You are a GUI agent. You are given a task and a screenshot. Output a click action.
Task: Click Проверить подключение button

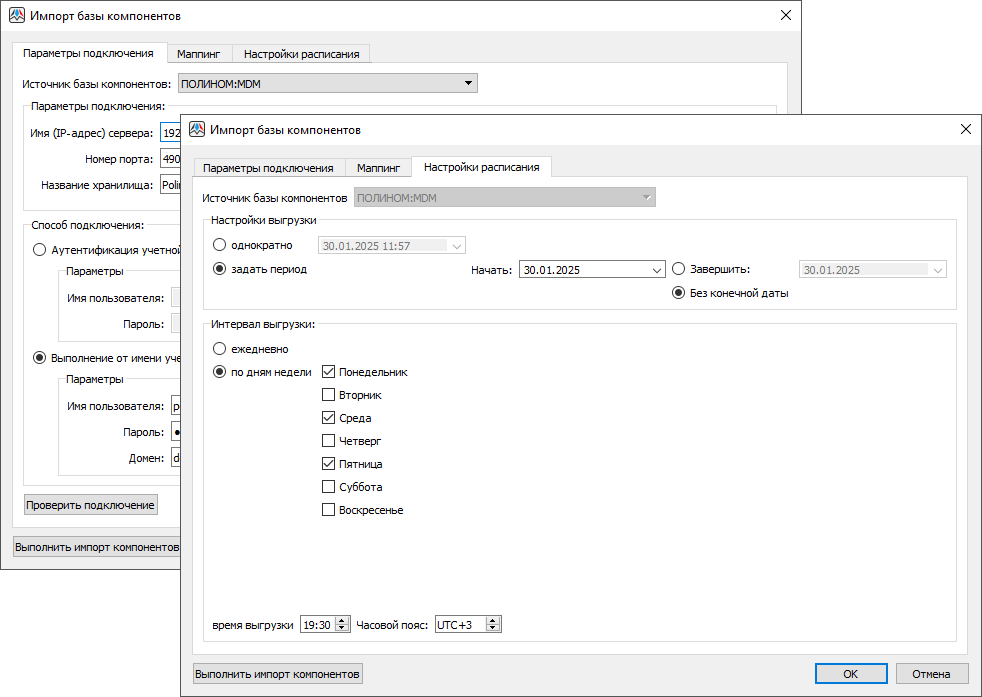click(x=91, y=505)
